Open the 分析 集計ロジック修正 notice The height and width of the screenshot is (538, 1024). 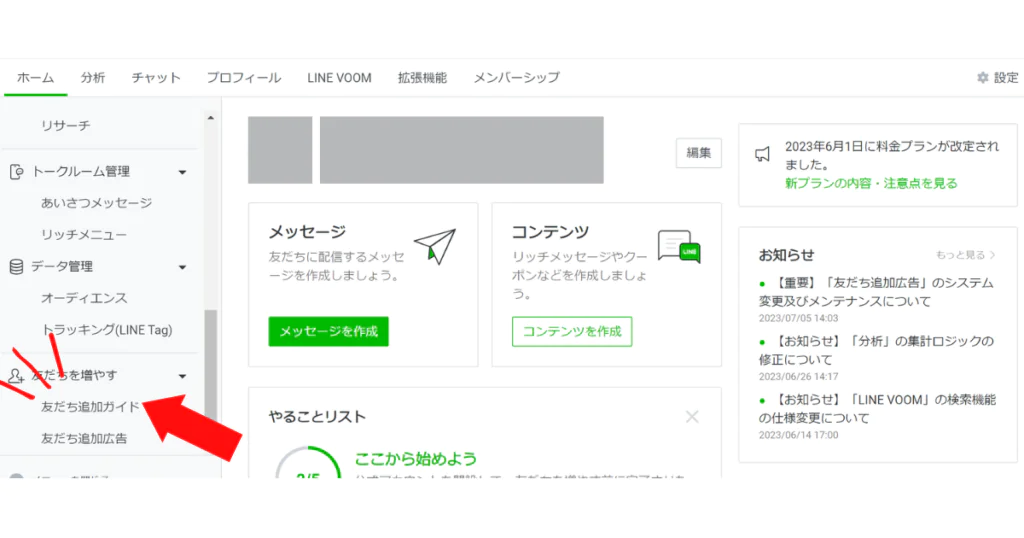876,351
